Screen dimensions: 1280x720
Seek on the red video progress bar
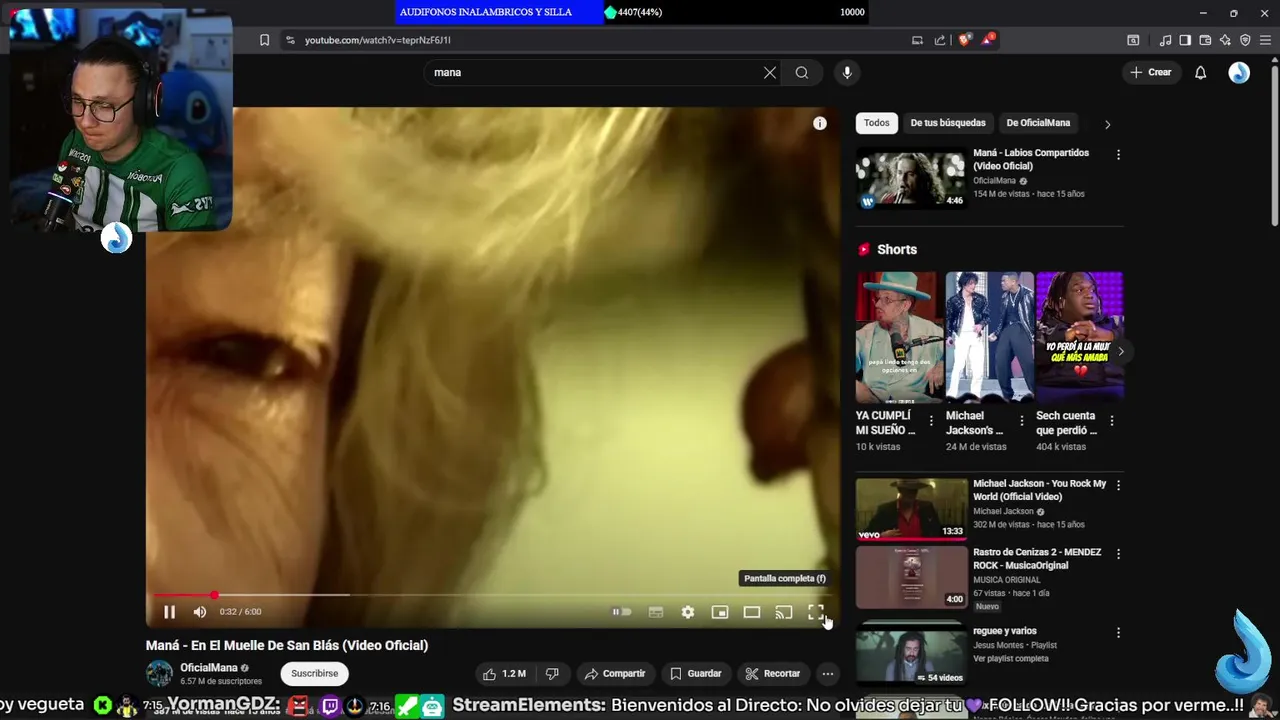[x=493, y=595]
